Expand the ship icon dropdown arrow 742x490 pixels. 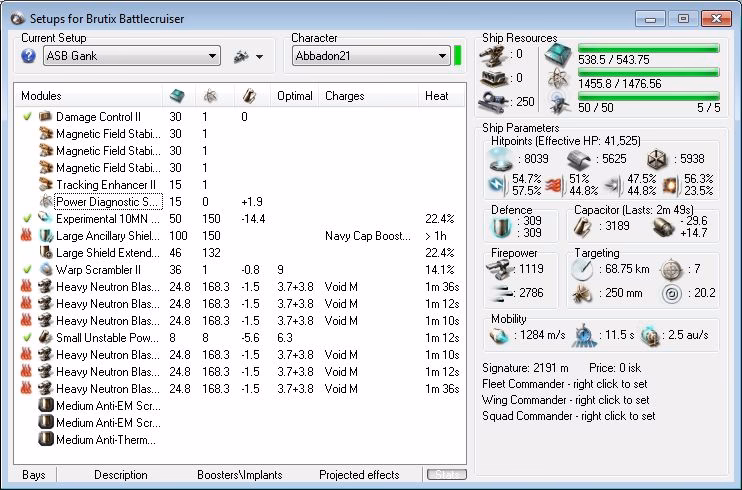[x=261, y=57]
